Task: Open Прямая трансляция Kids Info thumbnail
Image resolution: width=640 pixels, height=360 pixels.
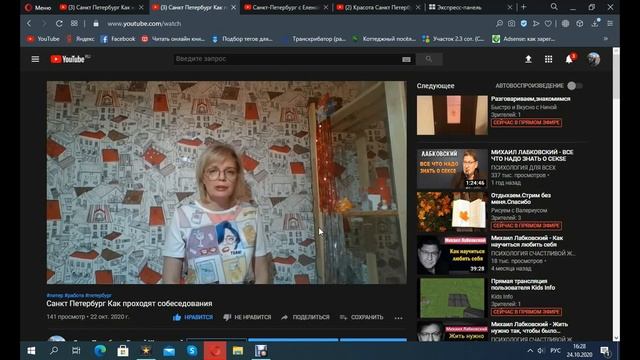Action: point(452,298)
